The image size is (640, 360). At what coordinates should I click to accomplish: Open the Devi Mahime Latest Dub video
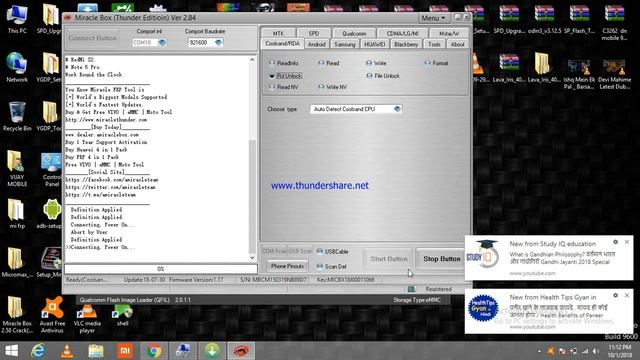(614, 73)
